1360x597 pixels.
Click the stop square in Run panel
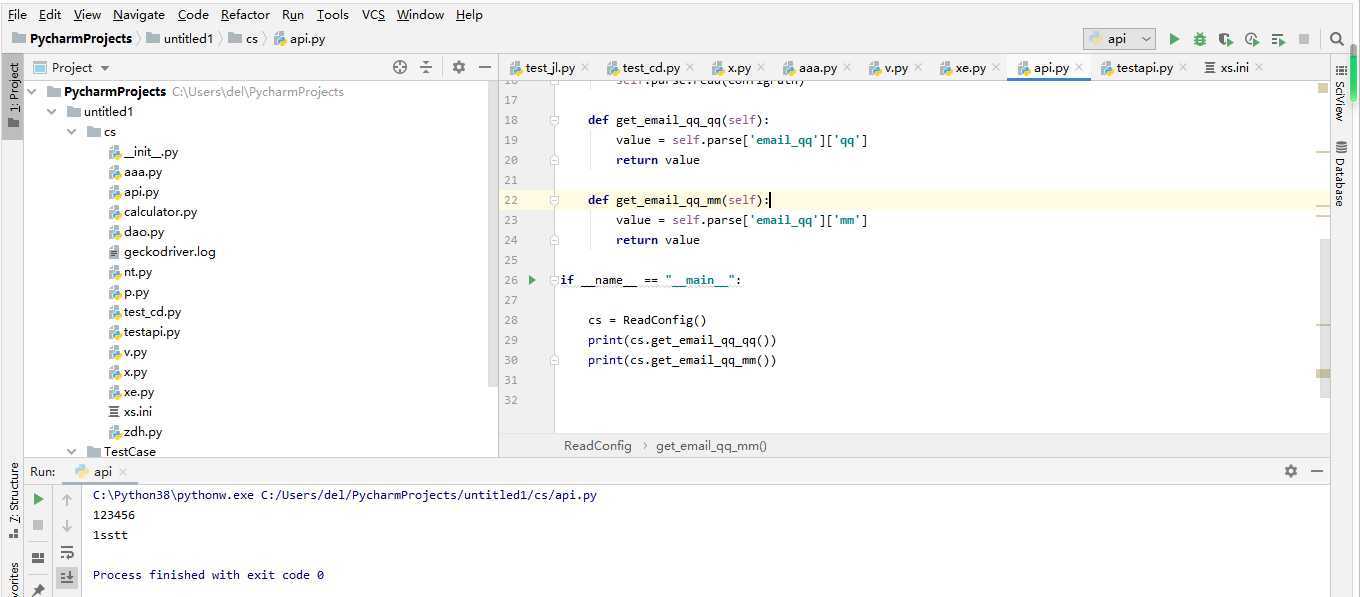38,525
